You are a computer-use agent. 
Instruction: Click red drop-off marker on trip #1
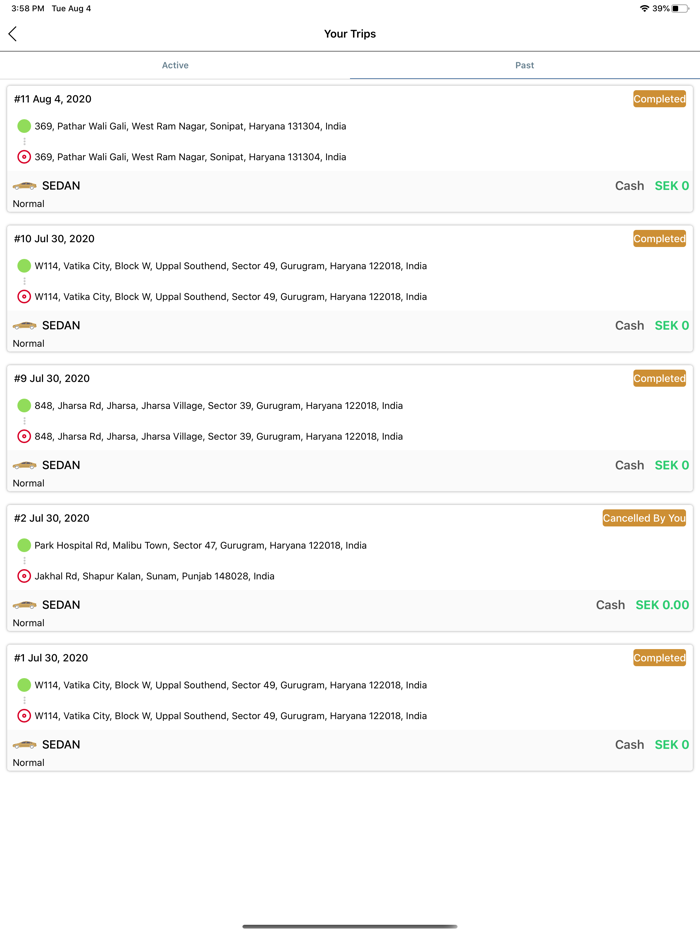pos(24,716)
